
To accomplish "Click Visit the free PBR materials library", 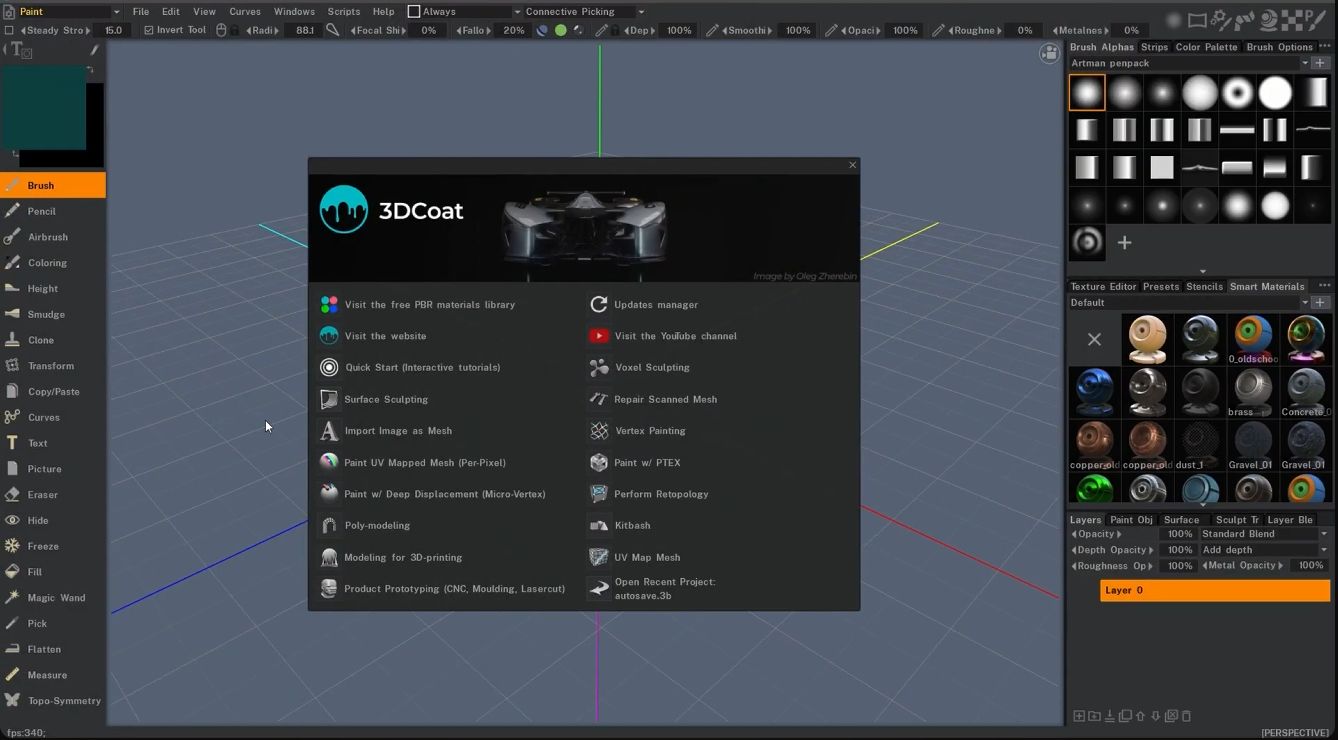I will 429,305.
